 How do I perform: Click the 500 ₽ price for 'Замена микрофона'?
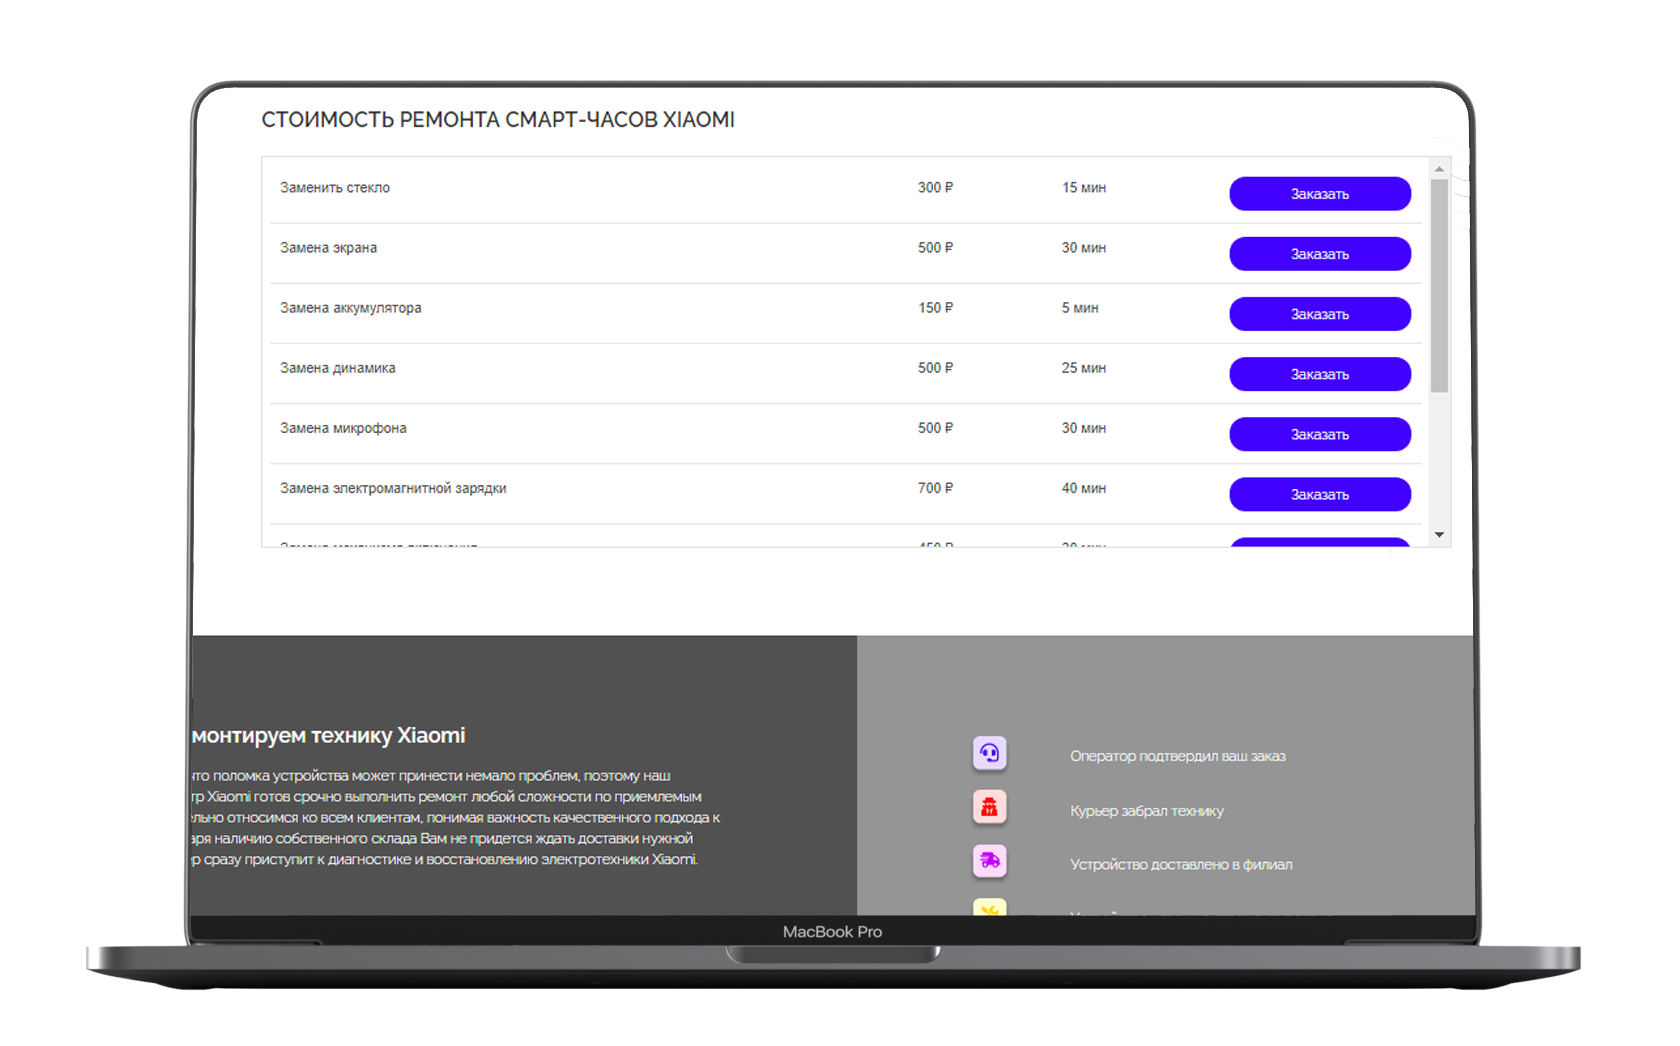click(x=935, y=428)
